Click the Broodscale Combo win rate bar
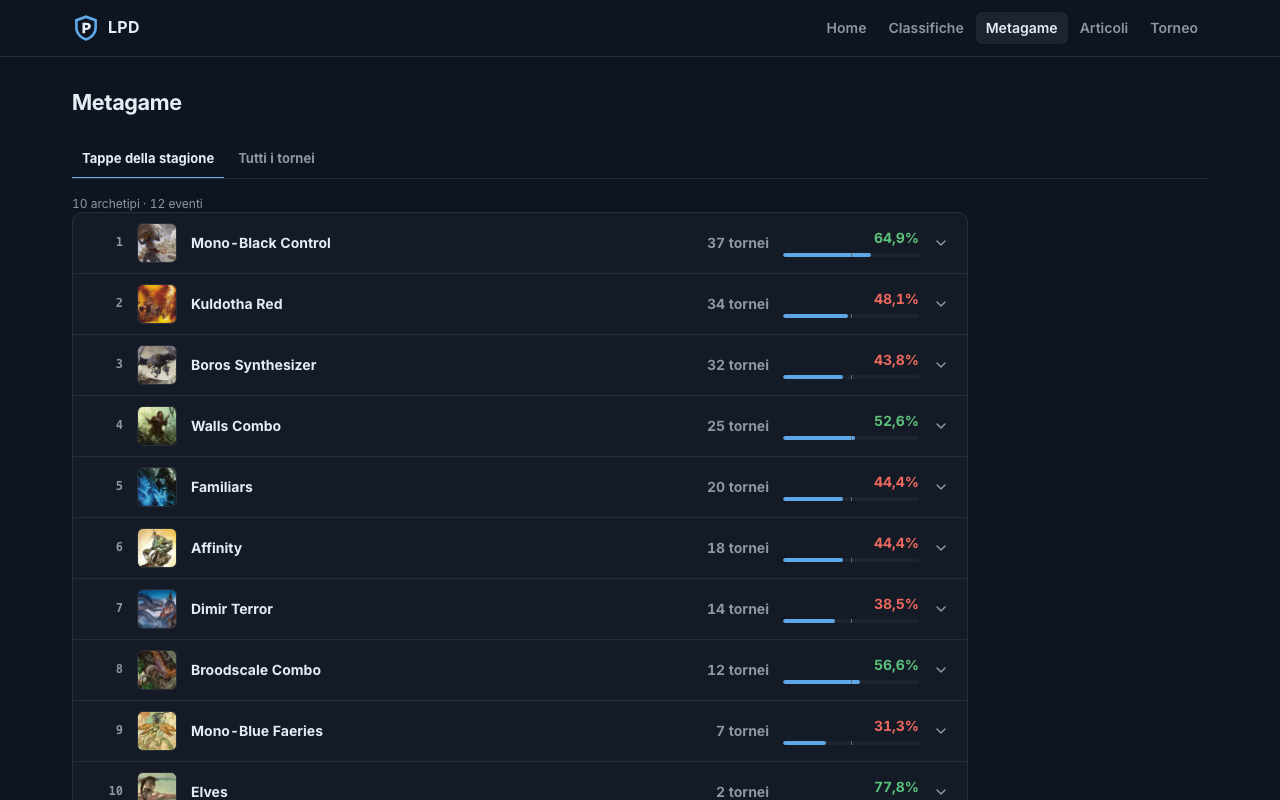 point(851,682)
